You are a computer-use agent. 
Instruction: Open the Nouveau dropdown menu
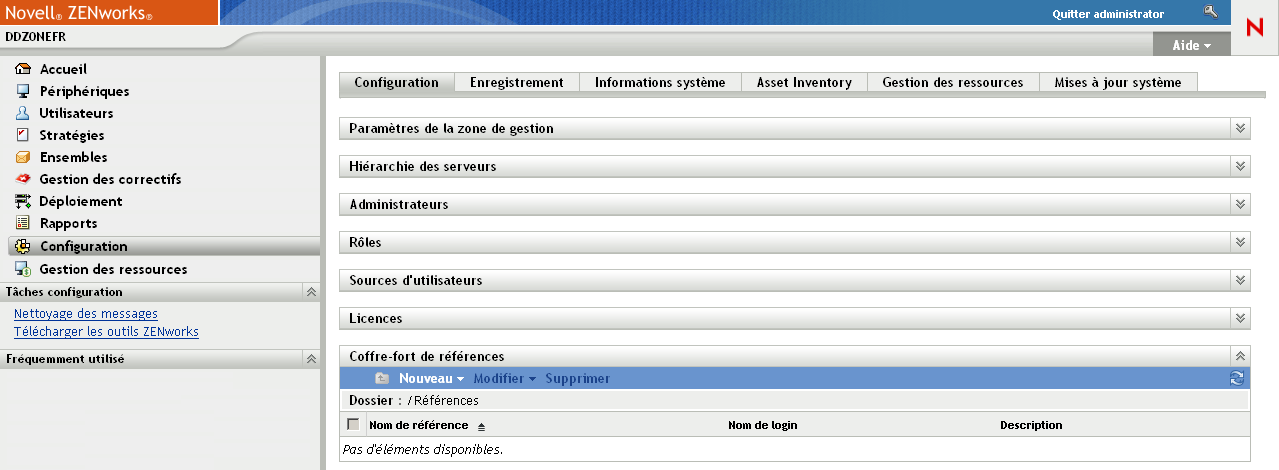[431, 379]
